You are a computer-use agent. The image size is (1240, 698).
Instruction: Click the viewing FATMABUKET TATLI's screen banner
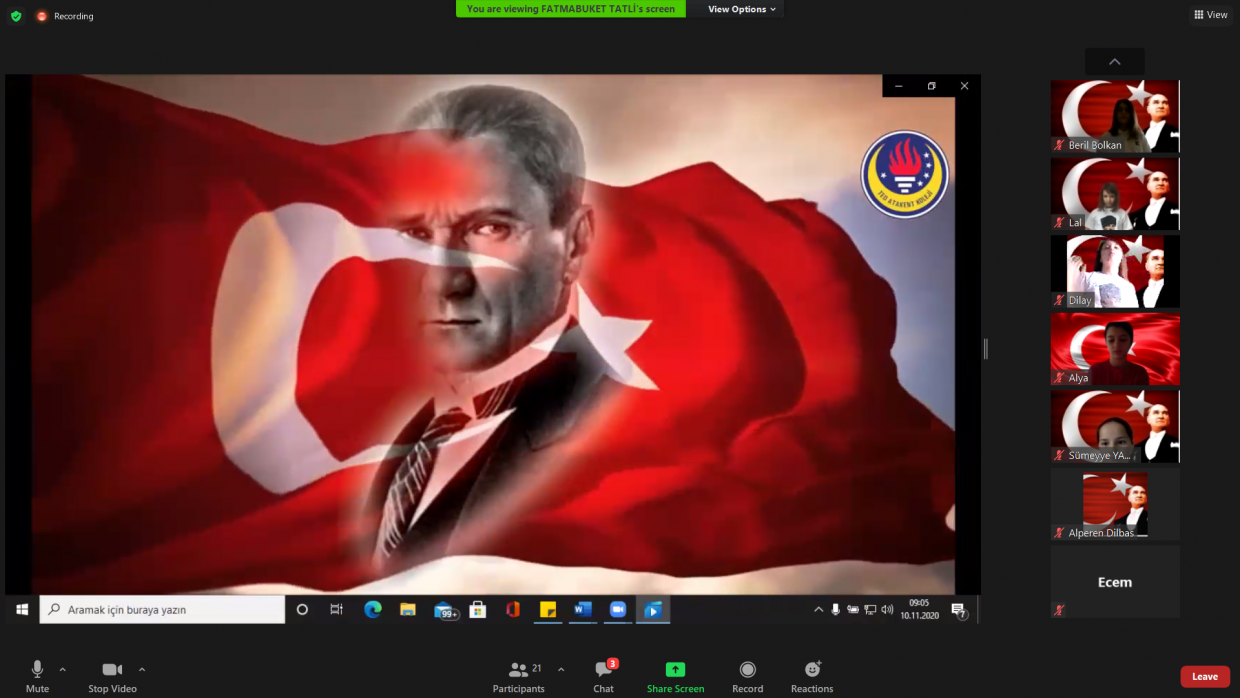click(571, 9)
